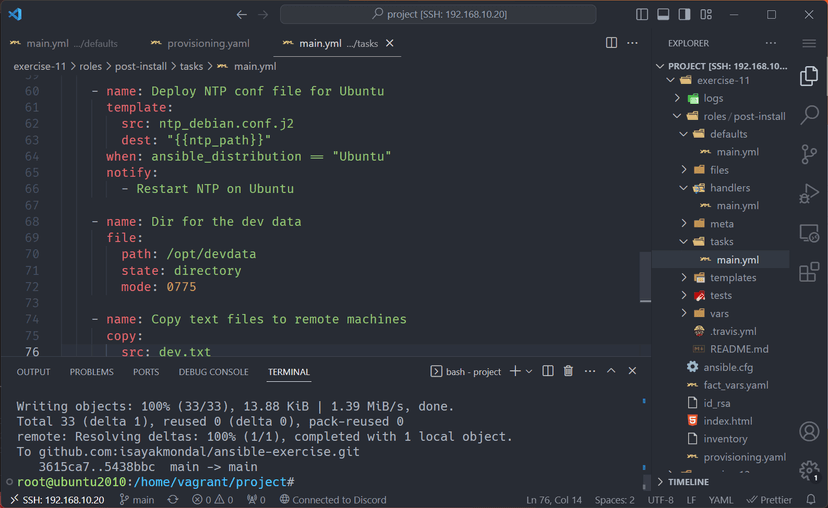Open the Run and Debug icon
The height and width of the screenshot is (508, 828).
tap(808, 193)
